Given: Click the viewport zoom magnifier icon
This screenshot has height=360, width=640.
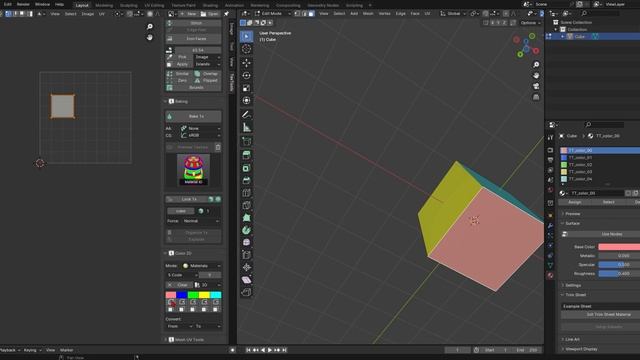Looking at the screenshot, I should tap(536, 65).
